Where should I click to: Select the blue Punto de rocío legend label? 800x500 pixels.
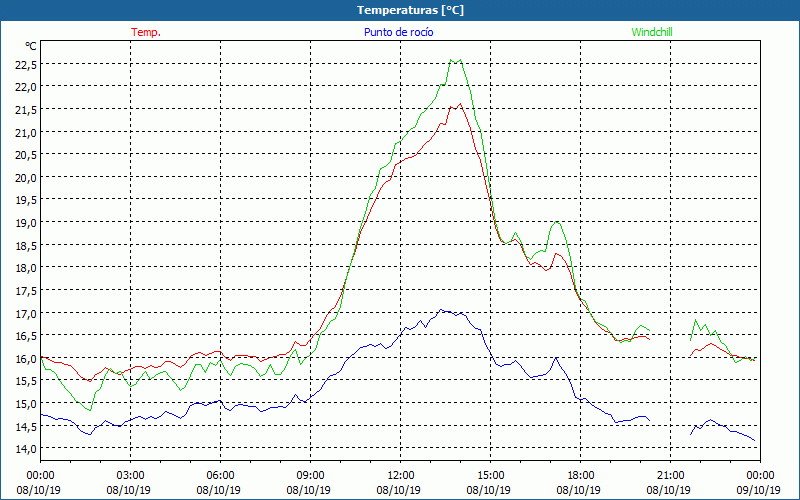398,32
